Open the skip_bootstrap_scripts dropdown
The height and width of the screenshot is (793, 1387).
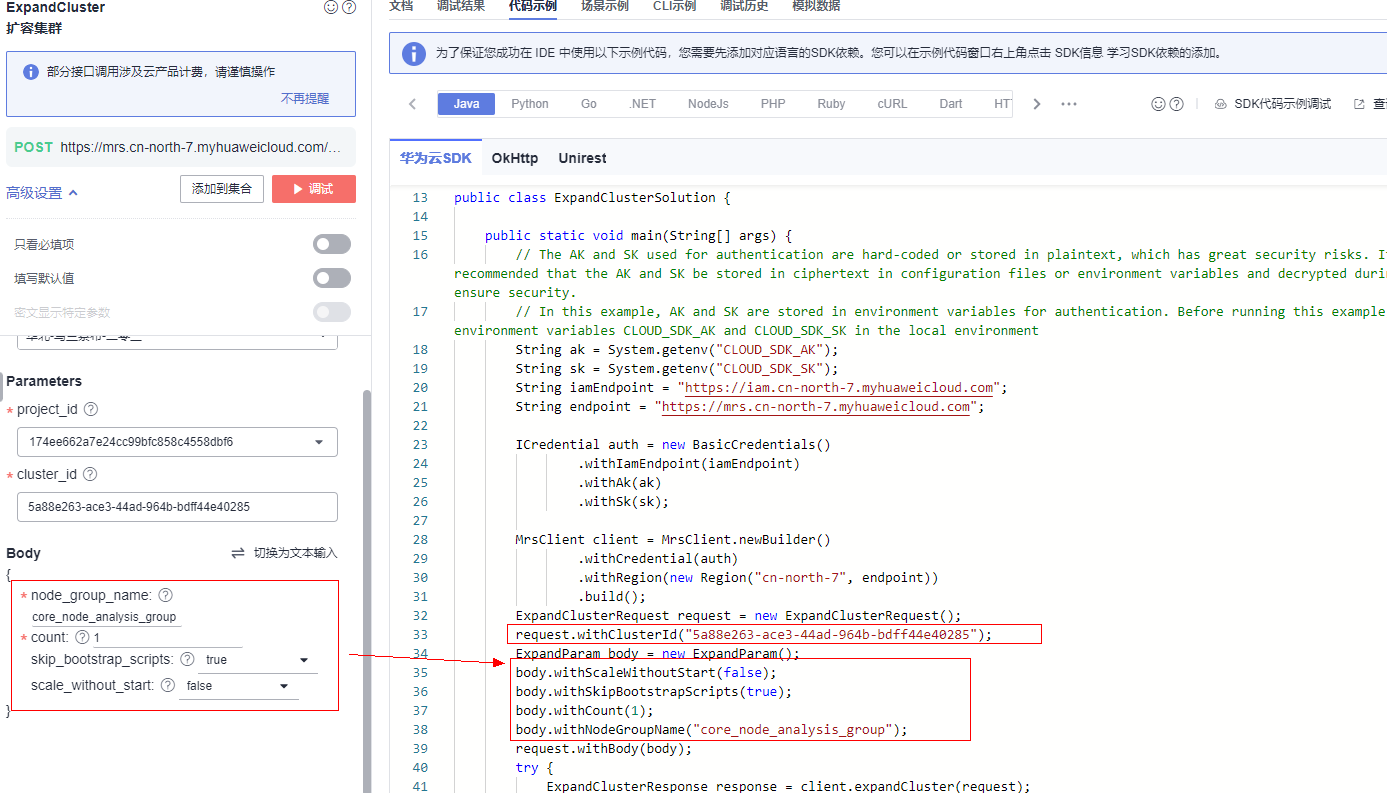(x=258, y=660)
